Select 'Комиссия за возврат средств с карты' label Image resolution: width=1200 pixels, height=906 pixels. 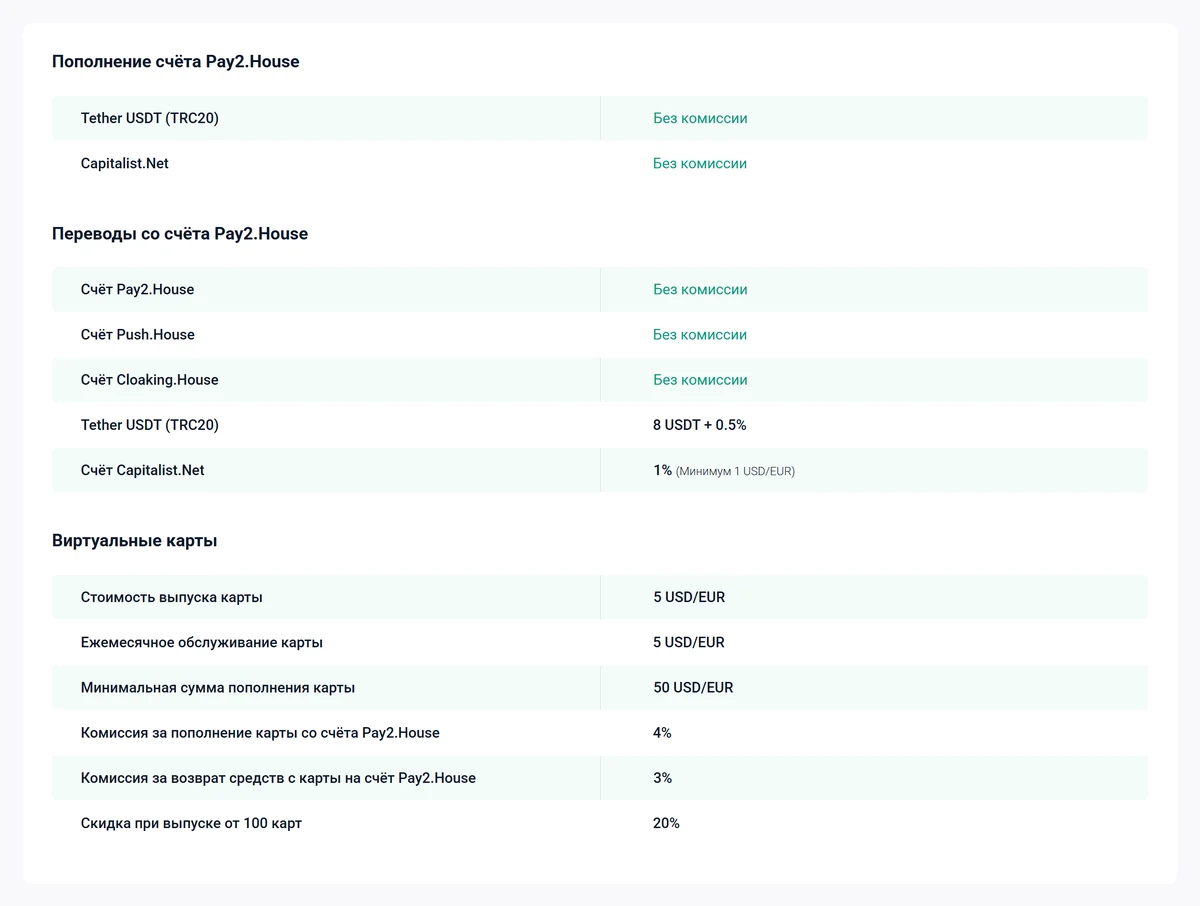point(278,778)
